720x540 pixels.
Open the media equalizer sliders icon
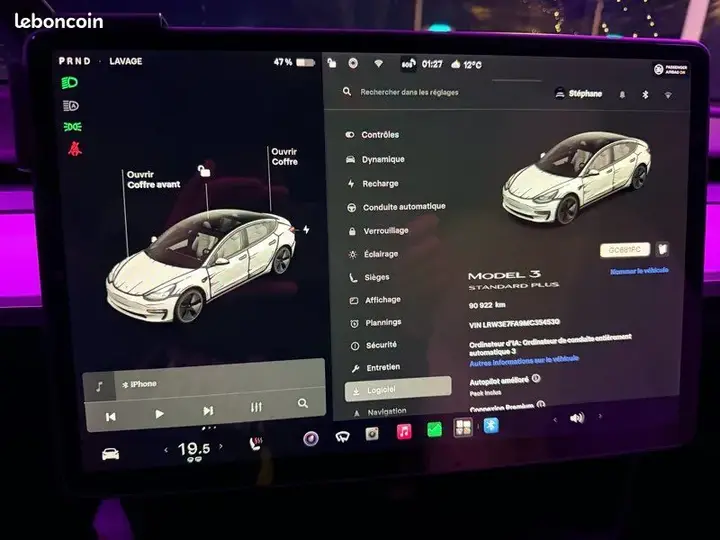(x=256, y=407)
